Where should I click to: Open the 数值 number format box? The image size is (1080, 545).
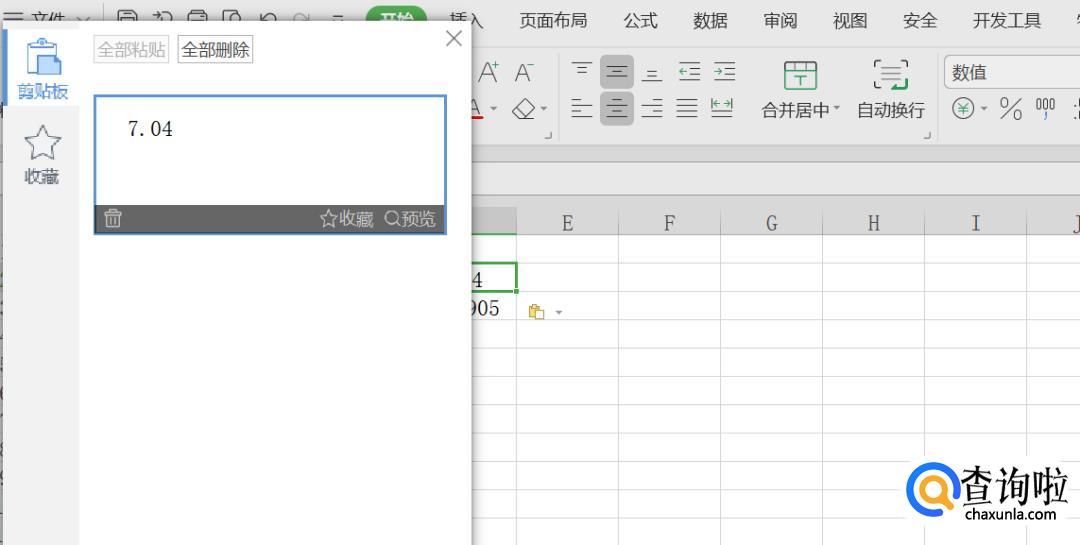[x=1012, y=72]
